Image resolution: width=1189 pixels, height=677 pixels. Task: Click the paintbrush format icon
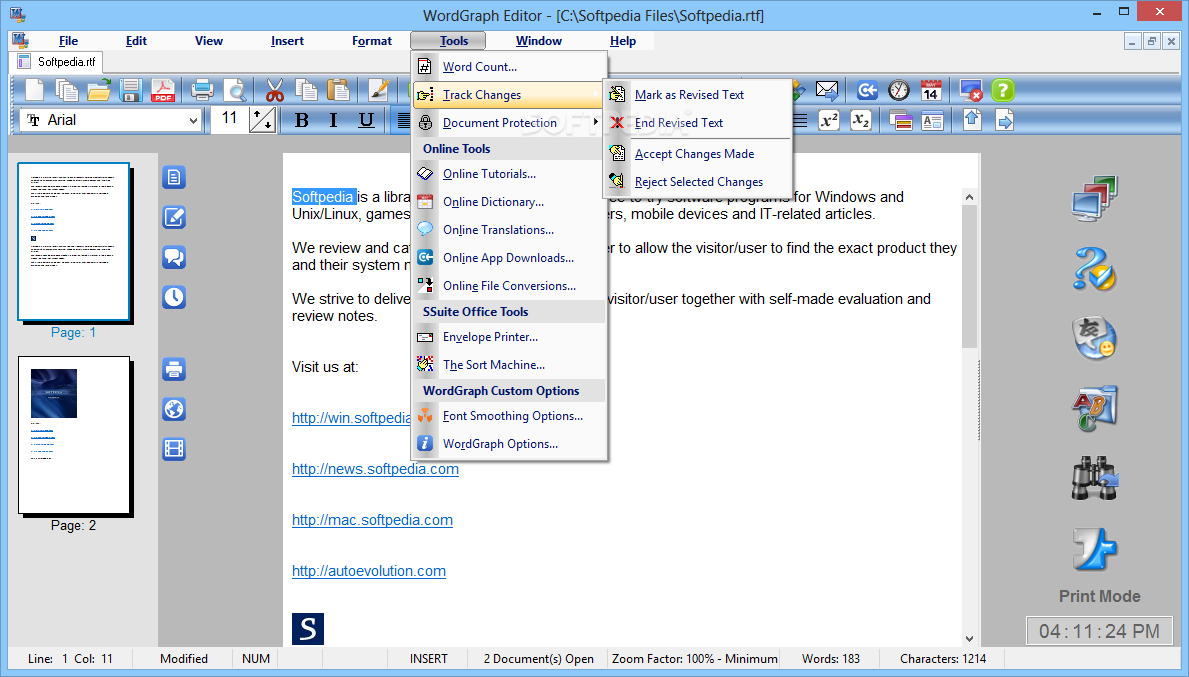pyautogui.click(x=378, y=90)
